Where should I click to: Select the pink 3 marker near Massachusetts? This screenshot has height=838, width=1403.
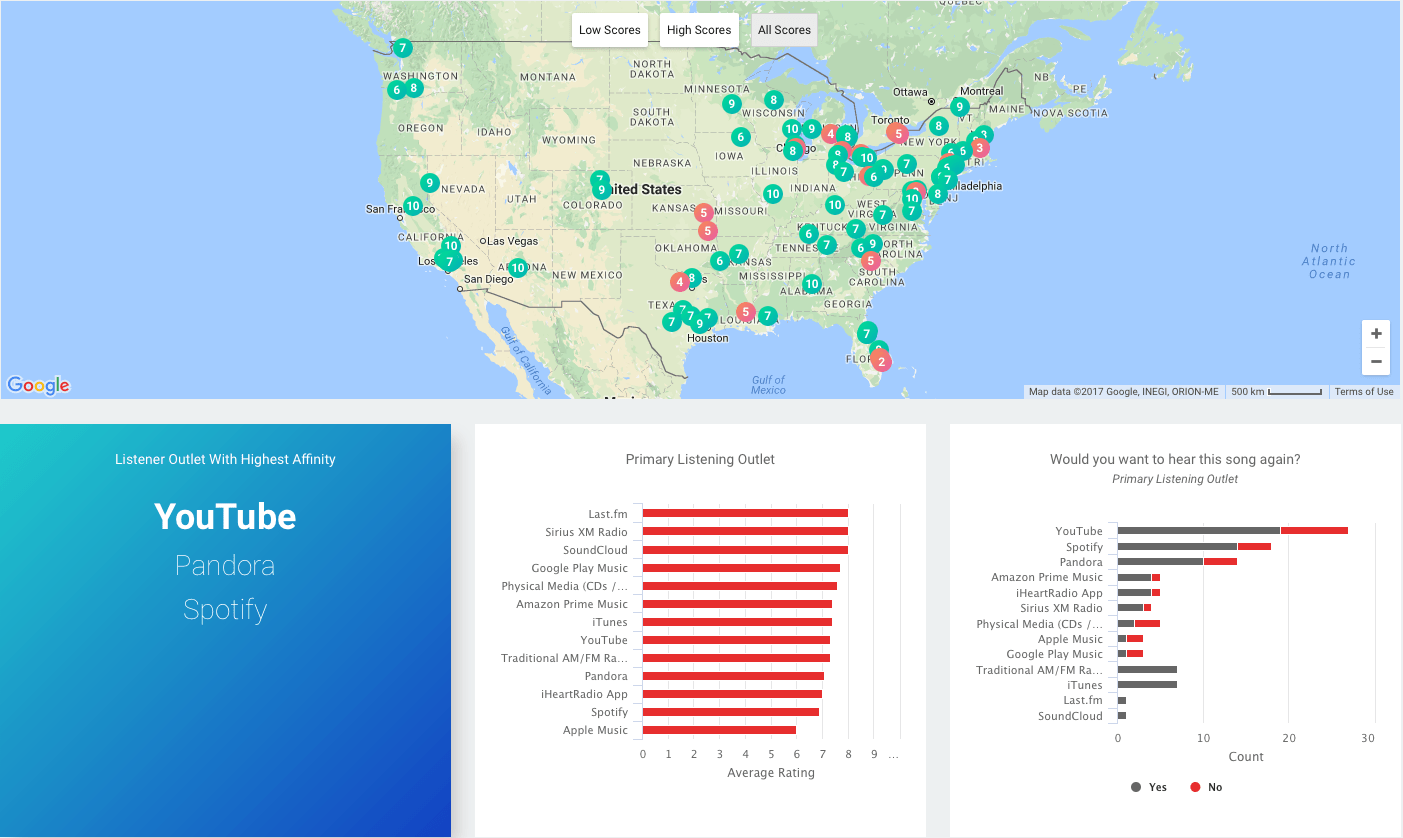click(979, 148)
